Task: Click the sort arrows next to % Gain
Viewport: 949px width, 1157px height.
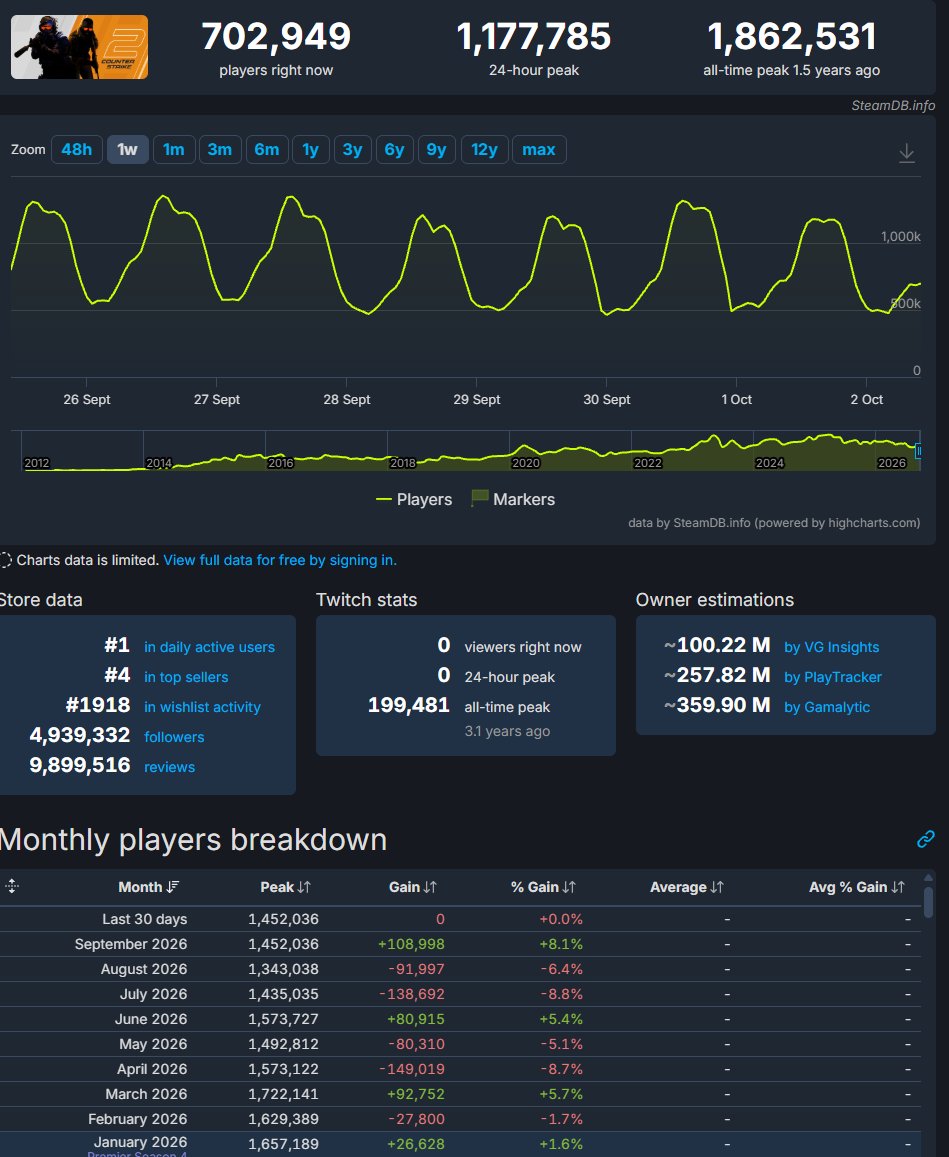Action: pyautogui.click(x=569, y=887)
